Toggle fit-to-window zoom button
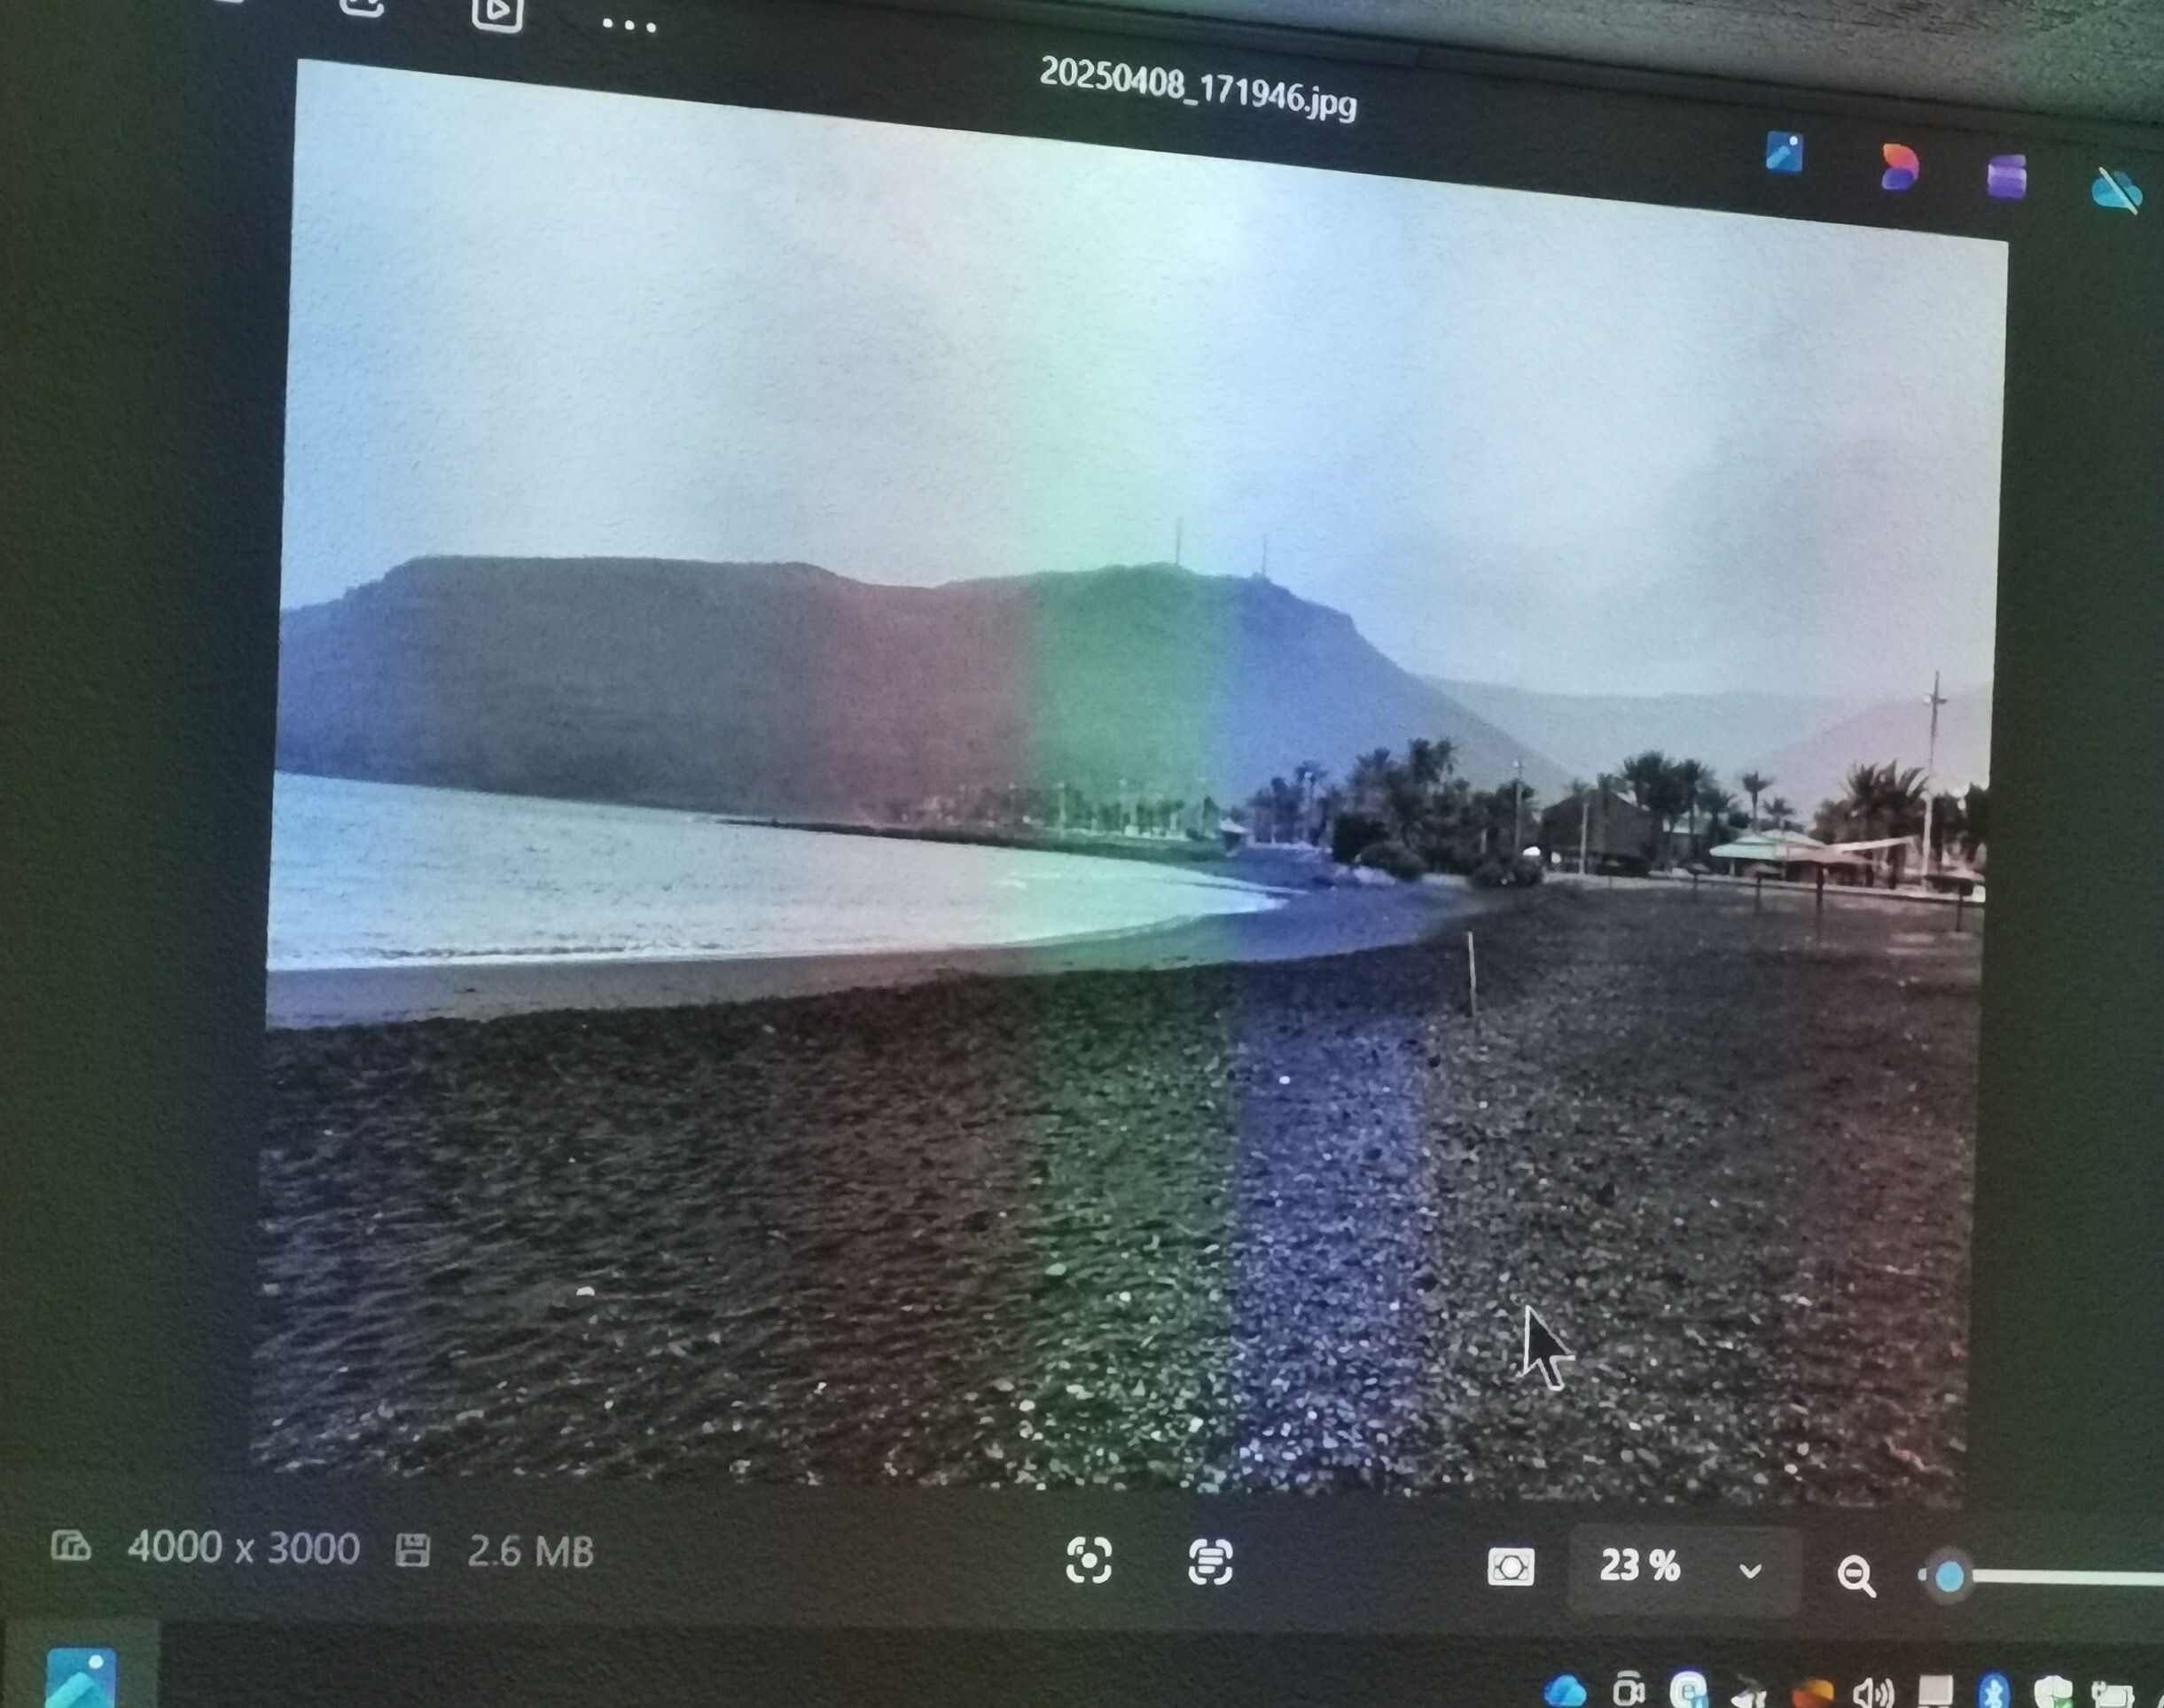This screenshot has width=2164, height=1708. pyautogui.click(x=1510, y=1567)
